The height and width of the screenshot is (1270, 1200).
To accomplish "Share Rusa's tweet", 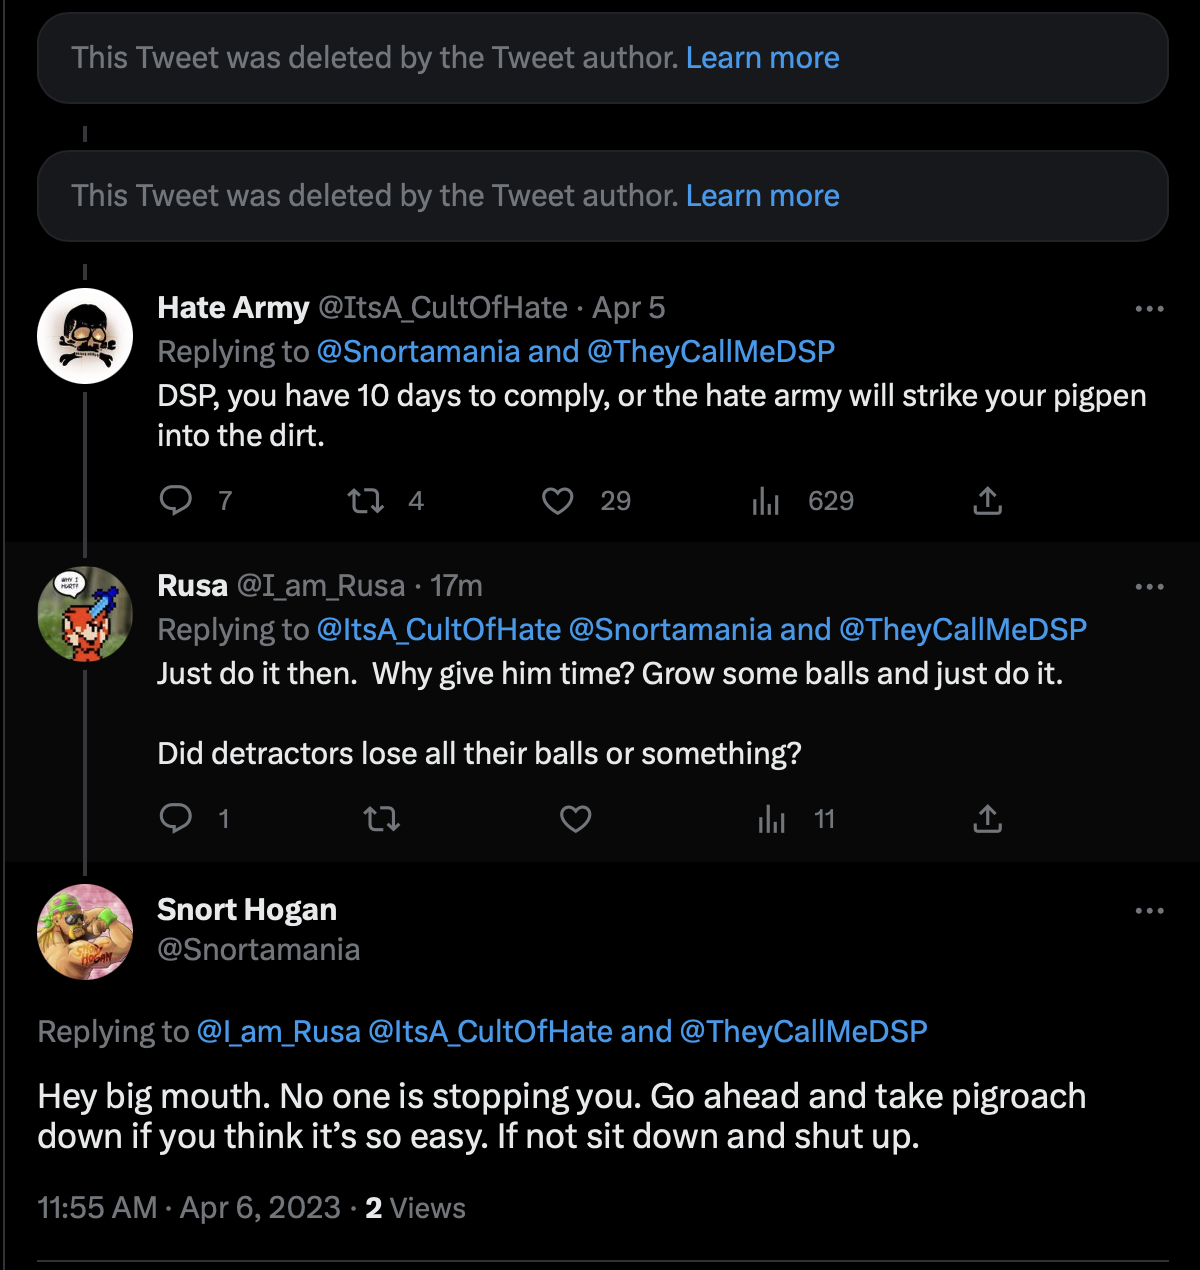I will (x=987, y=819).
